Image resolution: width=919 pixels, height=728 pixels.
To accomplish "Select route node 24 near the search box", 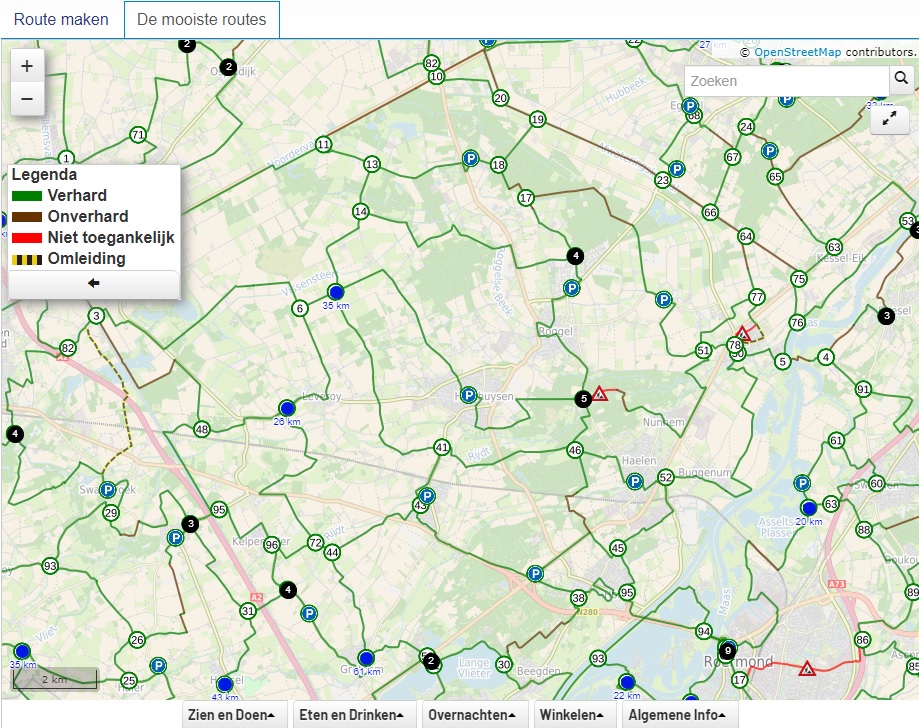I will pyautogui.click(x=746, y=127).
